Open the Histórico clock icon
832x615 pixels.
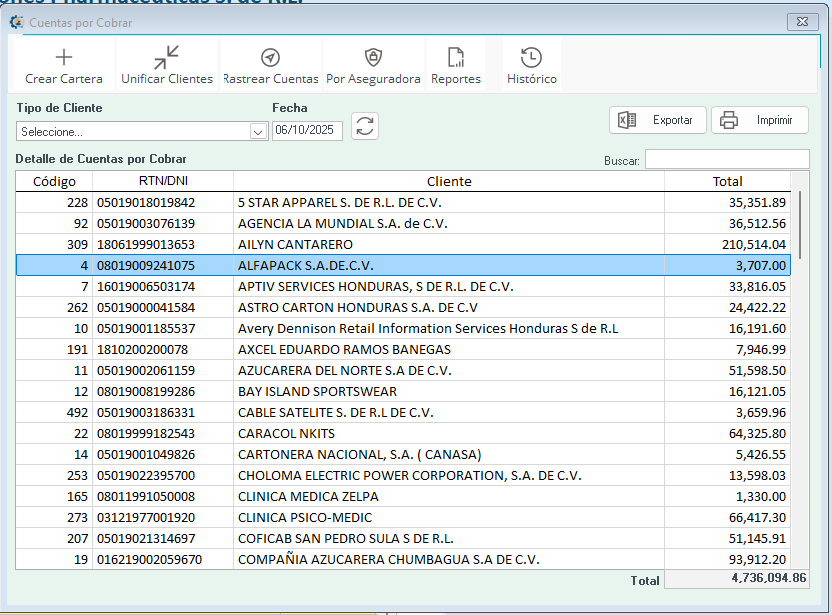[x=531, y=58]
